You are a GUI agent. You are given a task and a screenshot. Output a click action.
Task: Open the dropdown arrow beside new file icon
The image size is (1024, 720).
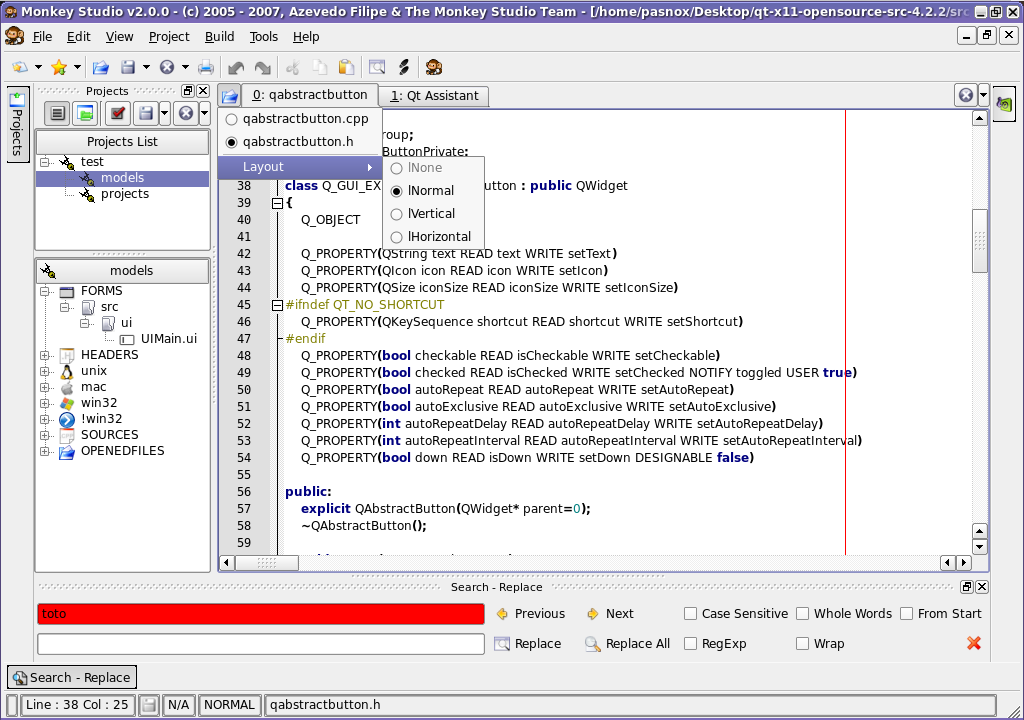pos(39,67)
